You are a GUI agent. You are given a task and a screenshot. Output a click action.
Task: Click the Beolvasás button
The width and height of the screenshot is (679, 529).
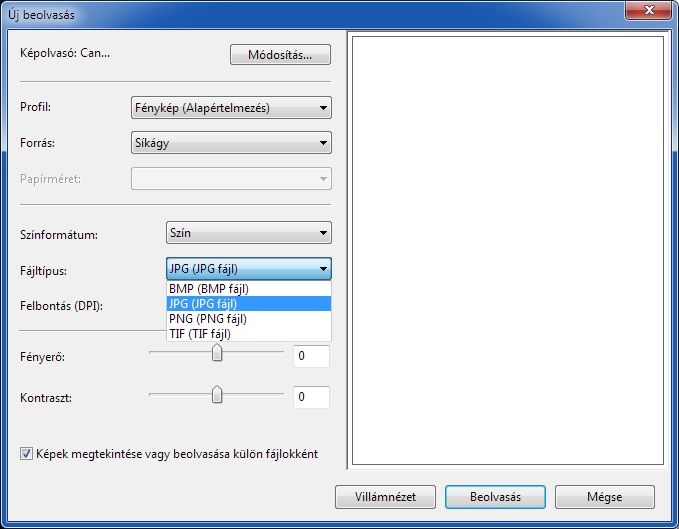click(x=495, y=497)
